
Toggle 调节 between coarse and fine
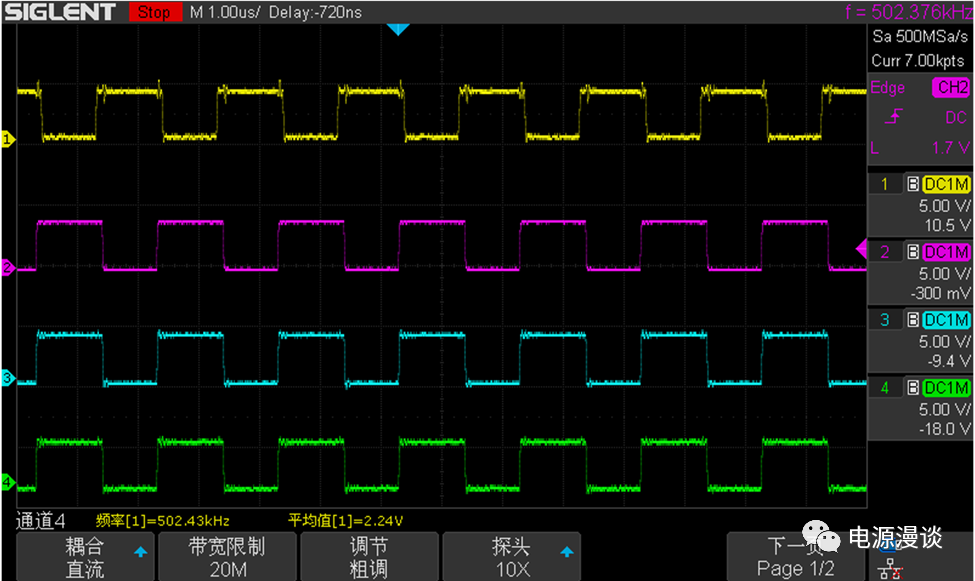[368, 557]
